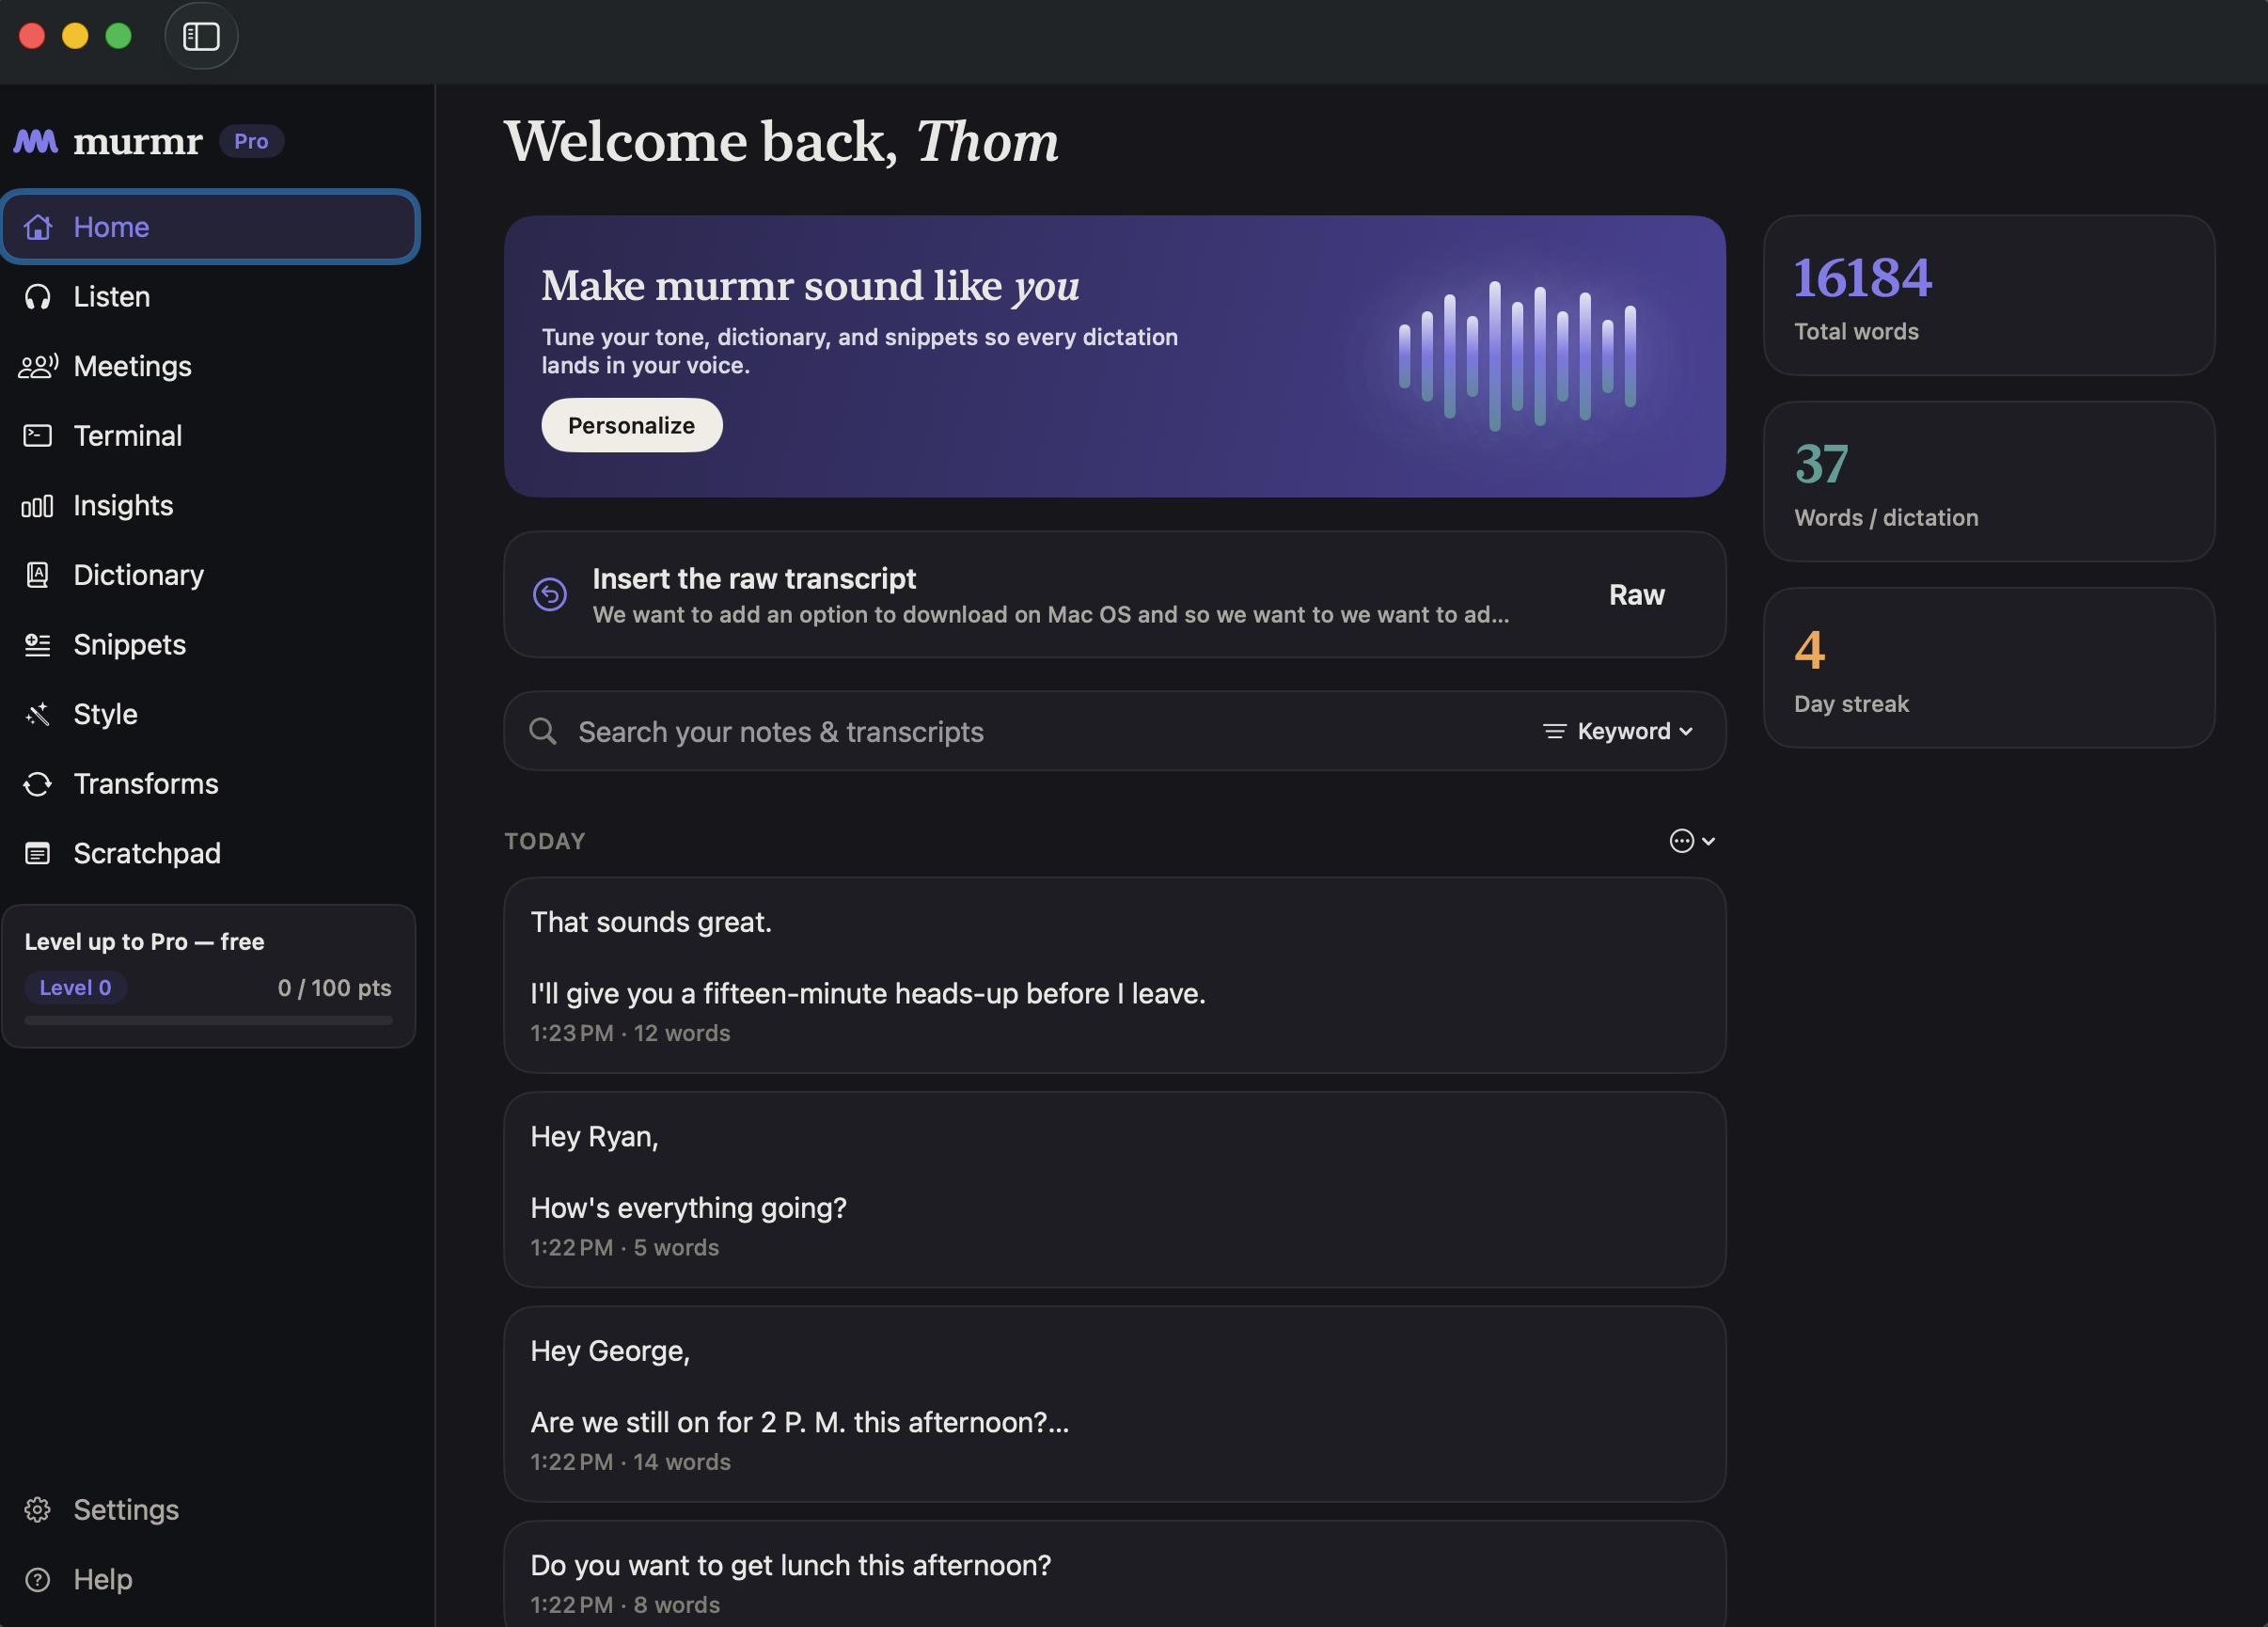2268x1627 pixels.
Task: Click the waveform graphic in banner
Action: (1517, 355)
